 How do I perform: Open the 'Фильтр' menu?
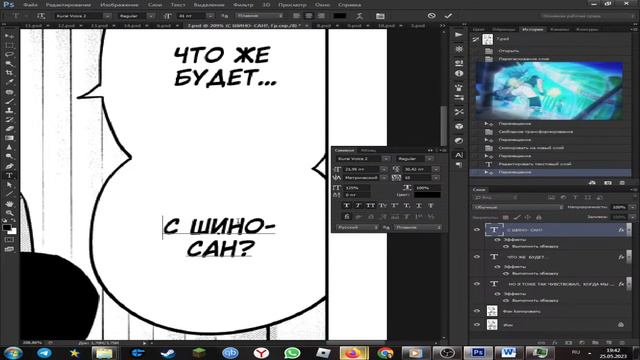[x=243, y=5]
